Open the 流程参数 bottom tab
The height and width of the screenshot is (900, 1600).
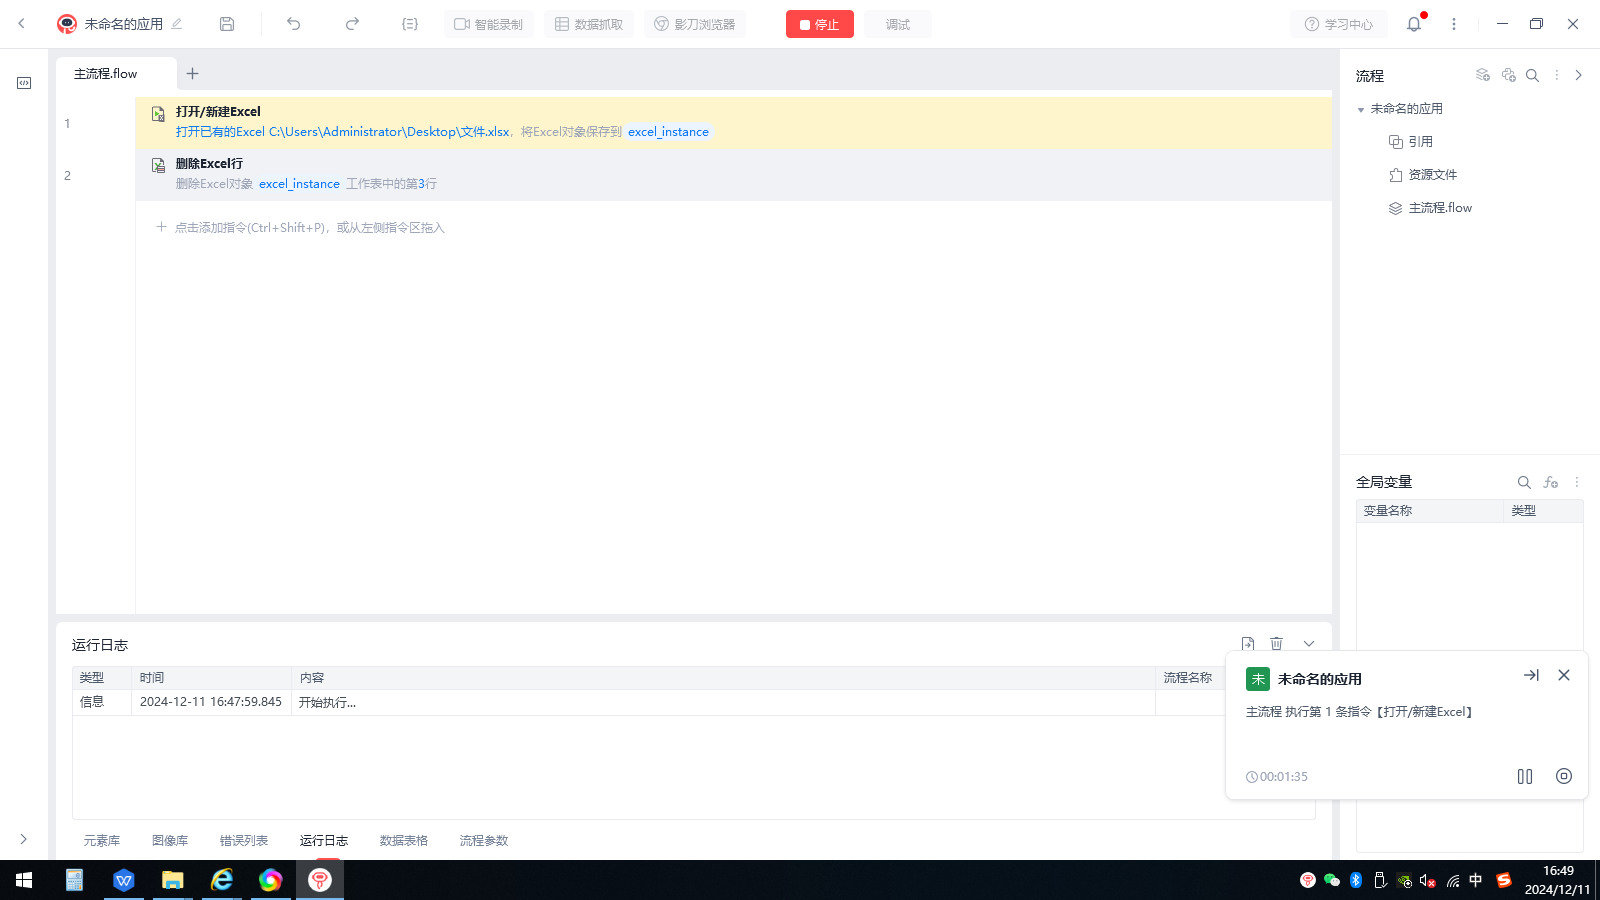coord(484,841)
